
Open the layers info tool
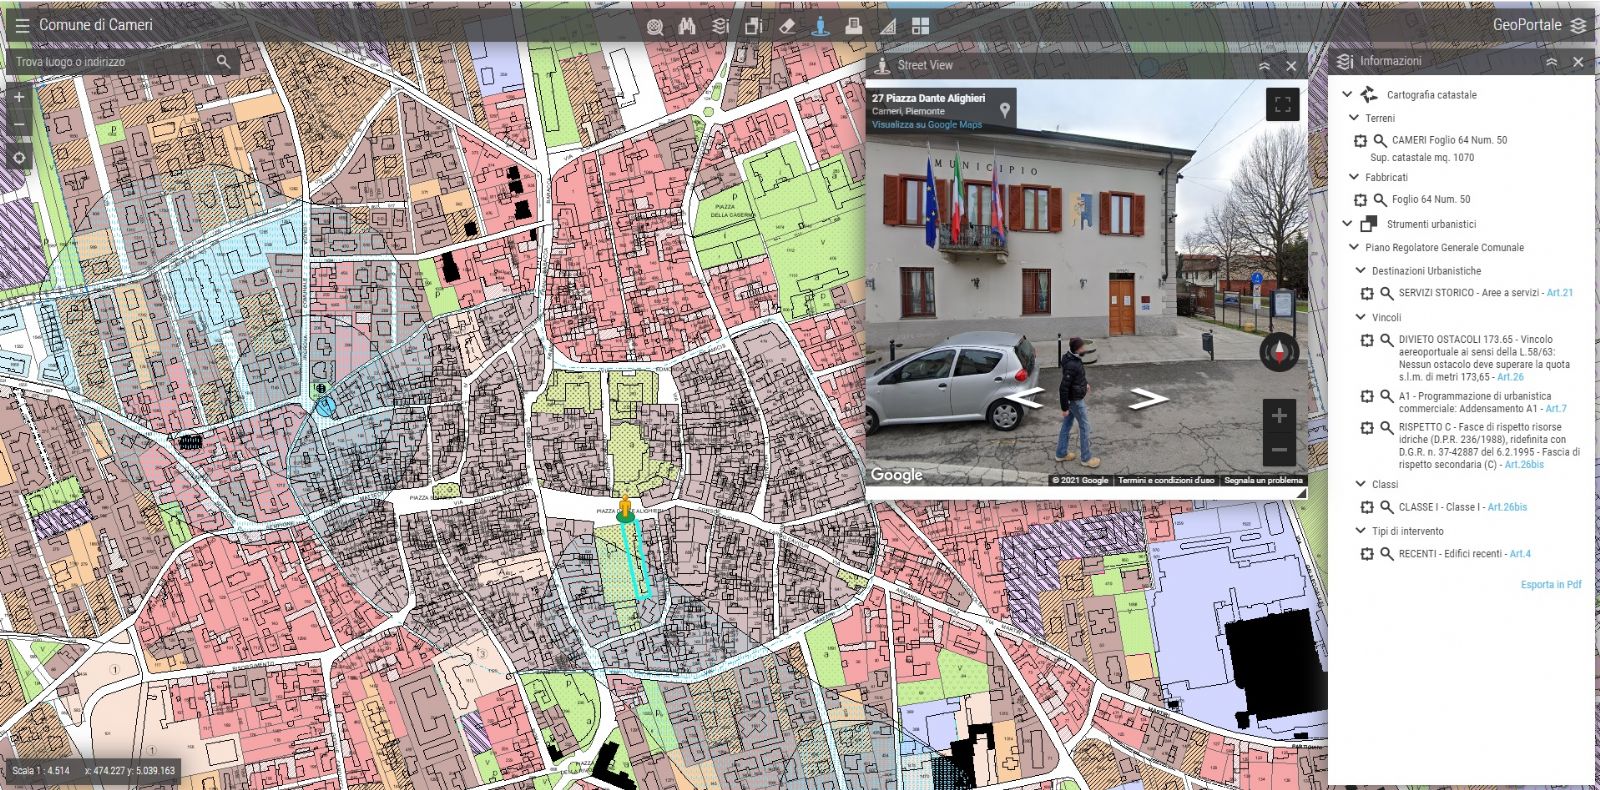click(720, 27)
